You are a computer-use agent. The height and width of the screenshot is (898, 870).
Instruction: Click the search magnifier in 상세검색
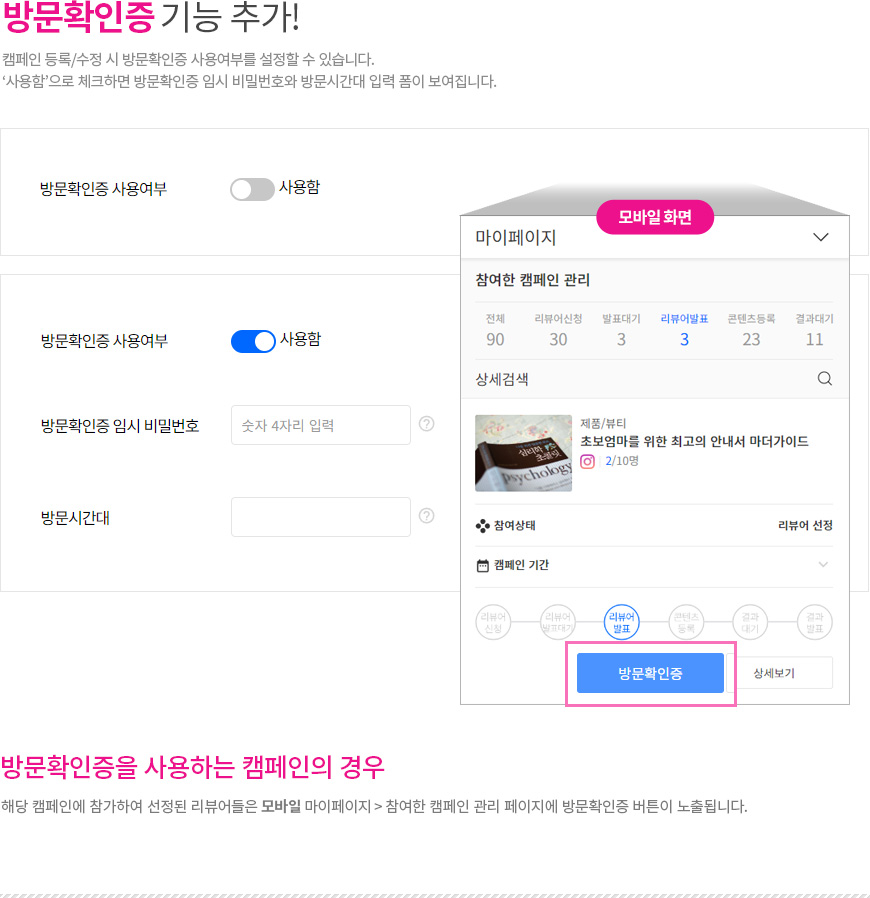pyautogui.click(x=824, y=379)
